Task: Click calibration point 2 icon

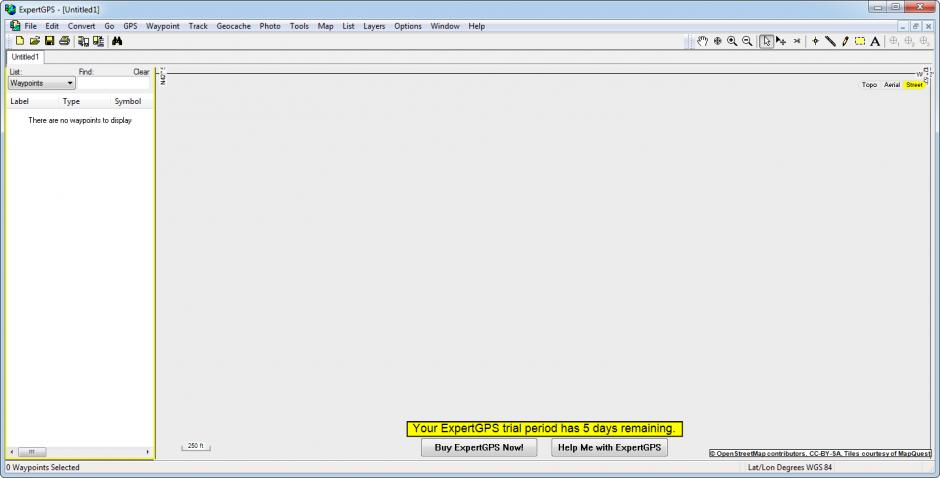Action: [909, 41]
